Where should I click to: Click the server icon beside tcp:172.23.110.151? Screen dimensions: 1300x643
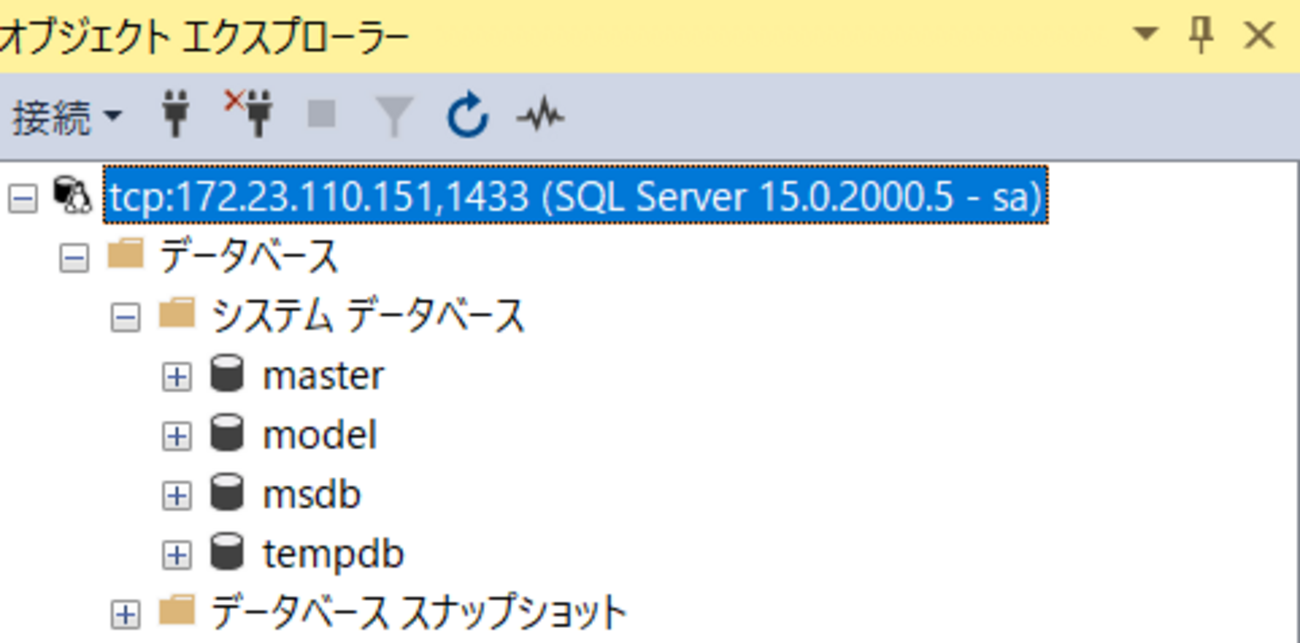pyautogui.click(x=72, y=197)
